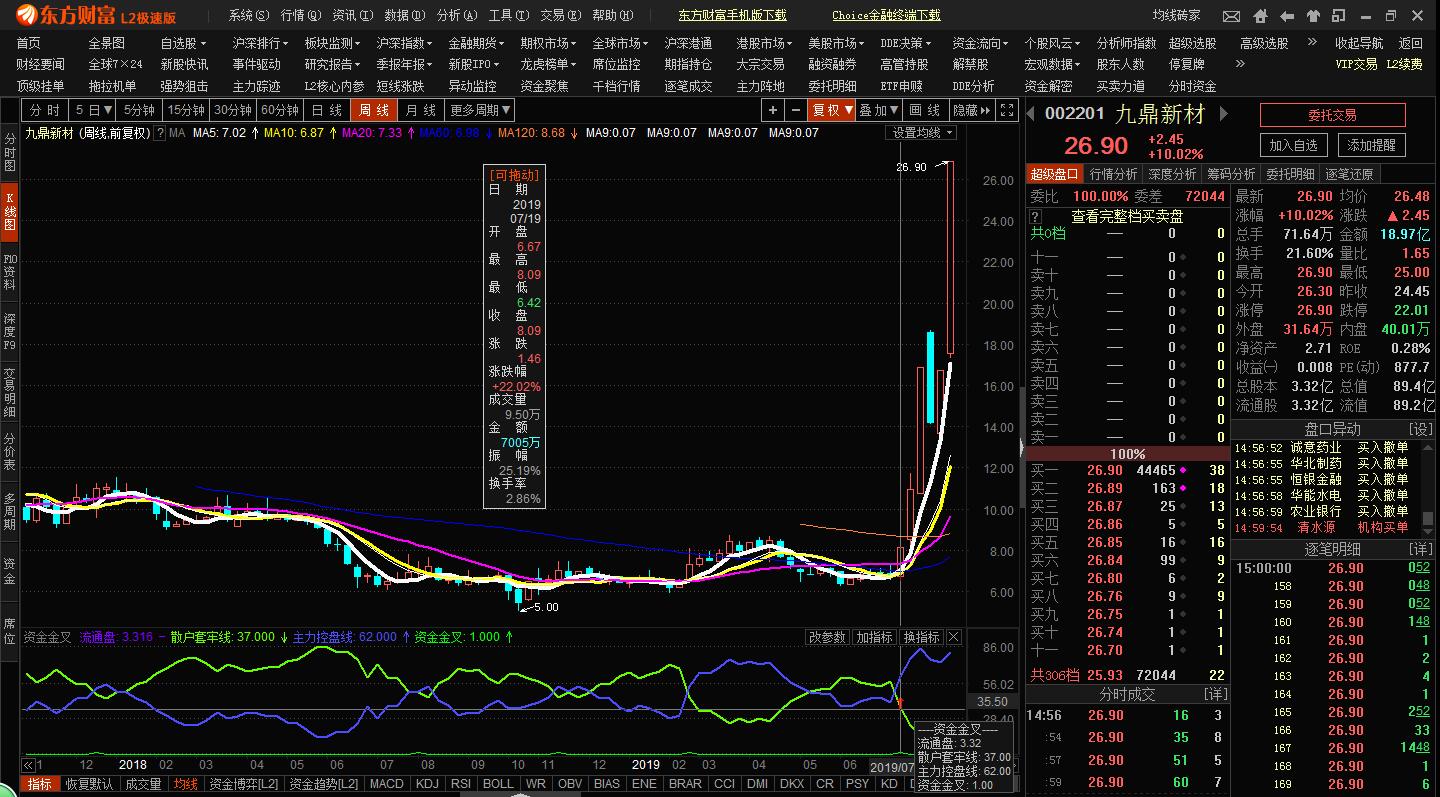
Task: Click 东方财富手机版下载 link
Action: tap(732, 15)
